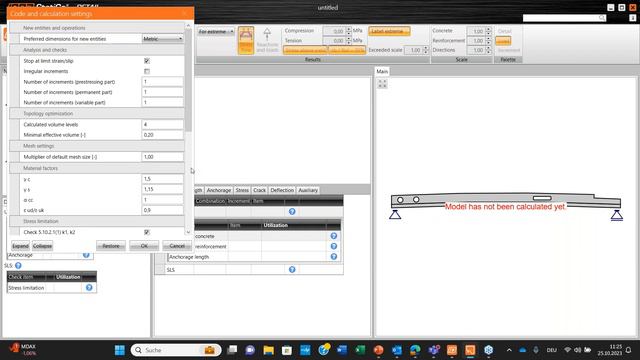
Task: Collapse Topology optimization section
Action: [x=97, y=113]
